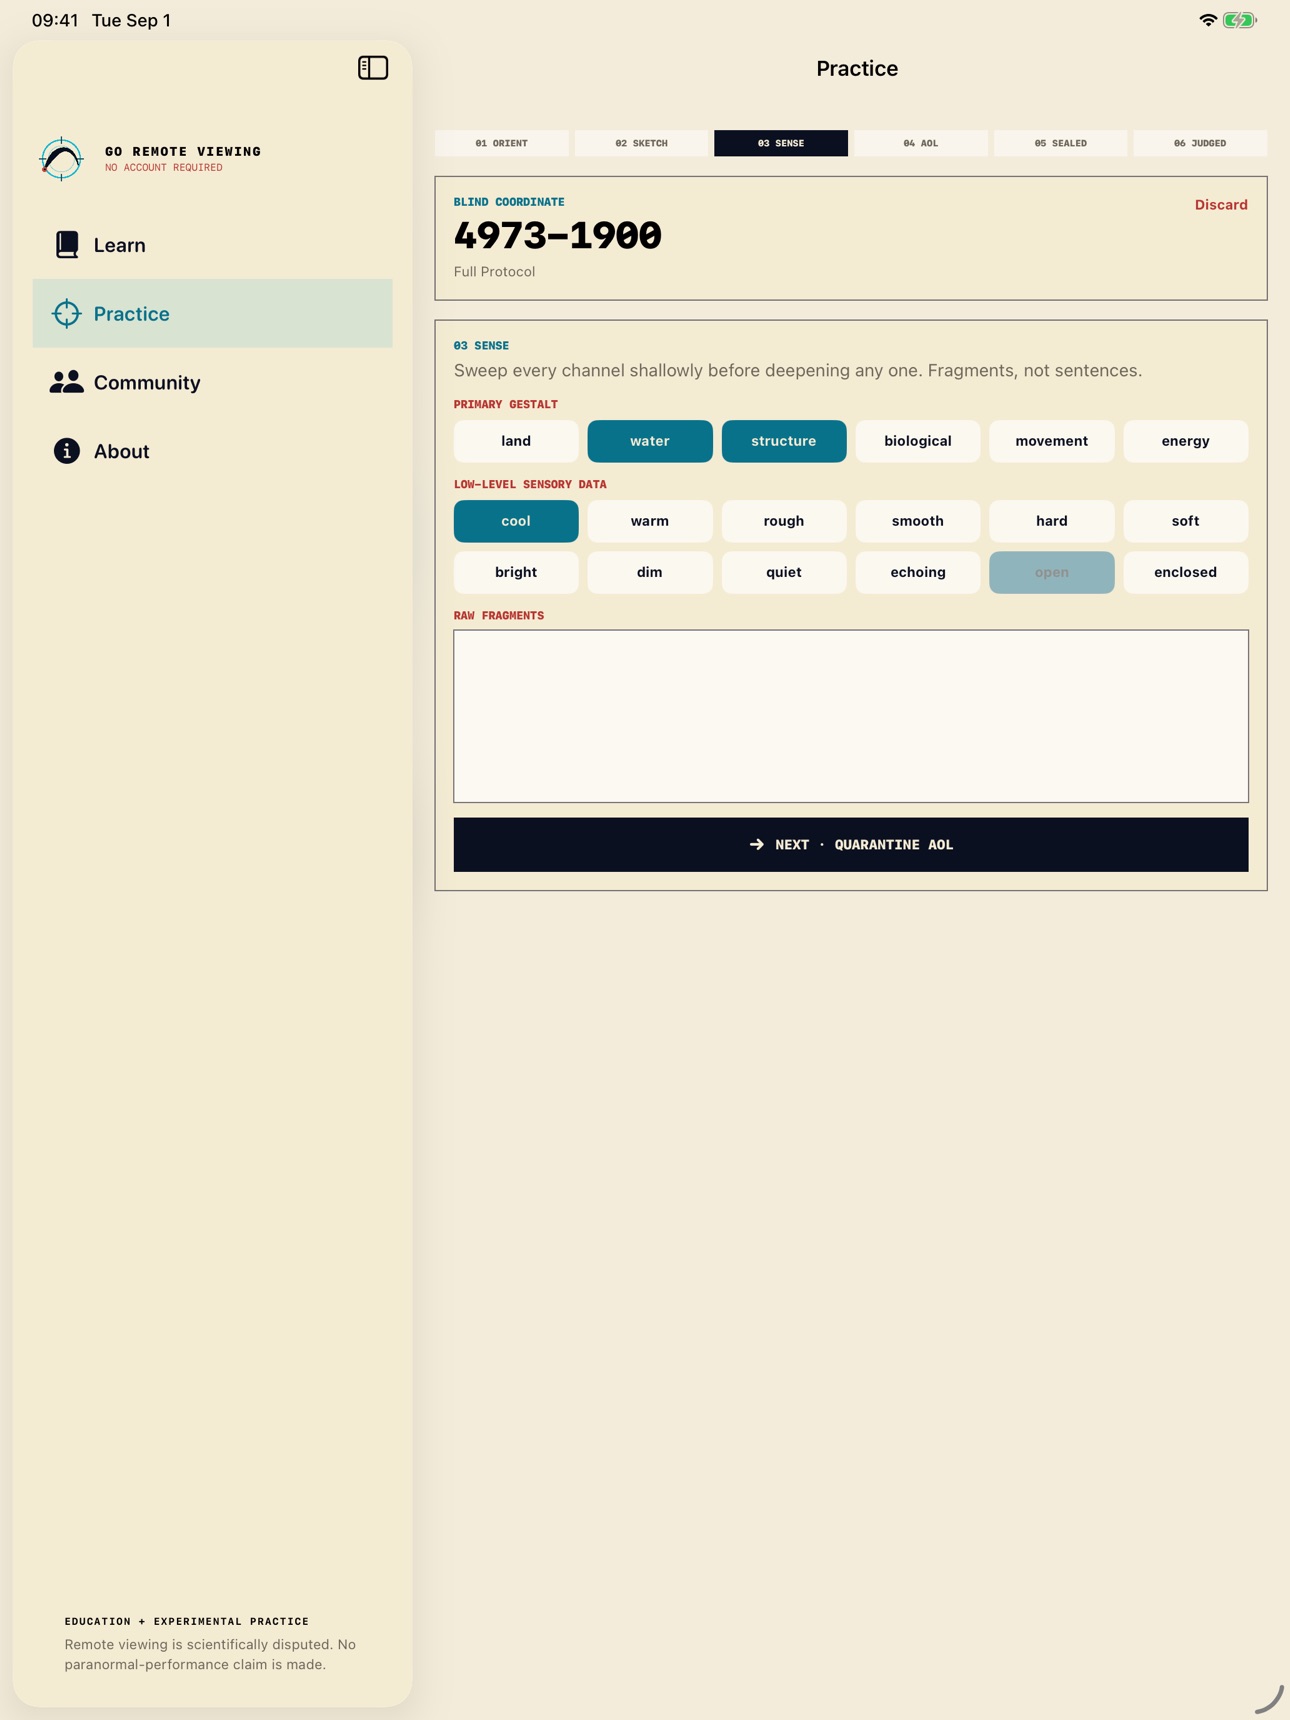Select the quiet sensory chip
The image size is (1290, 1720).
pyautogui.click(x=784, y=572)
